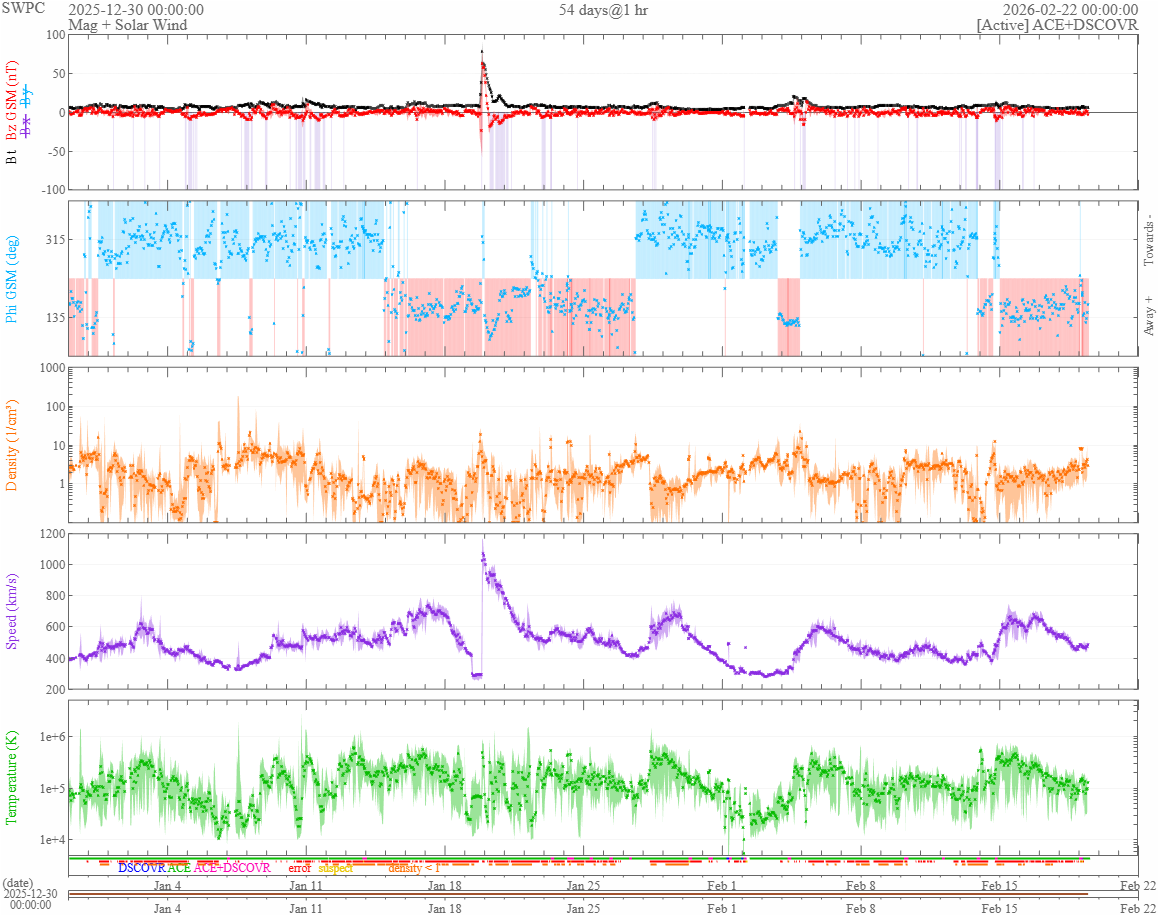Click the 'density < 1' legend entry
Viewport: 1158px width, 915px height.
(414, 868)
